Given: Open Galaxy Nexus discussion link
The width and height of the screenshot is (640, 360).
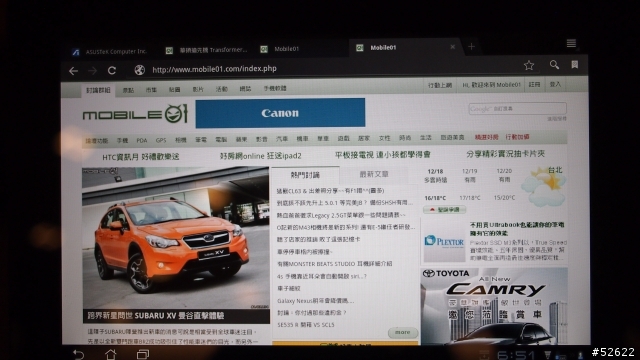Looking at the screenshot, I should coord(316,301).
